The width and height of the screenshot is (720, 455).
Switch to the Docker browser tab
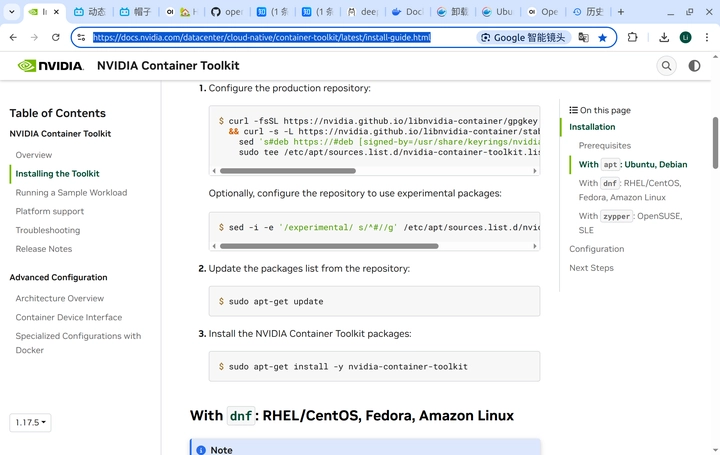tap(408, 12)
